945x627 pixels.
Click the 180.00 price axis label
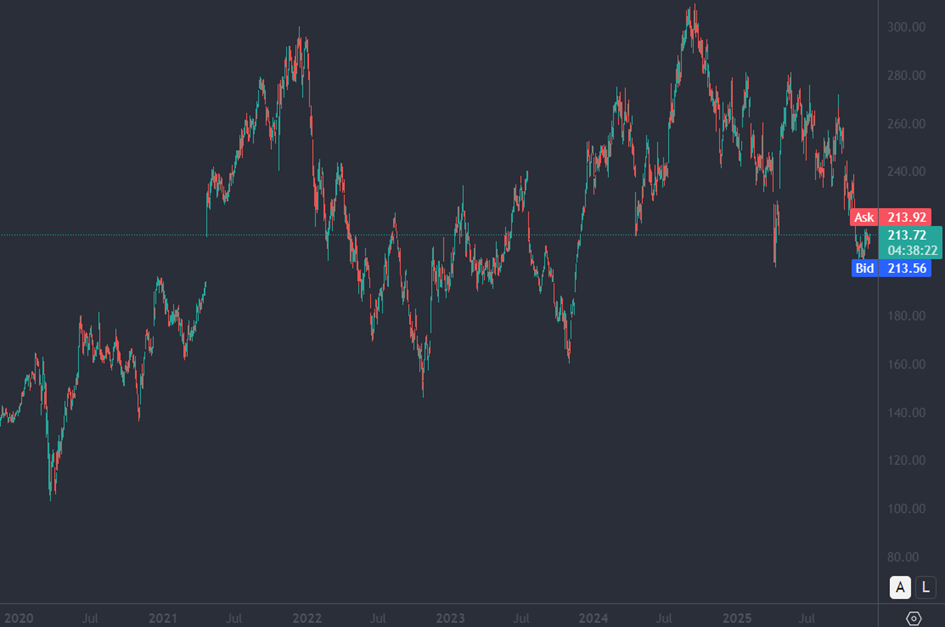pyautogui.click(x=906, y=316)
